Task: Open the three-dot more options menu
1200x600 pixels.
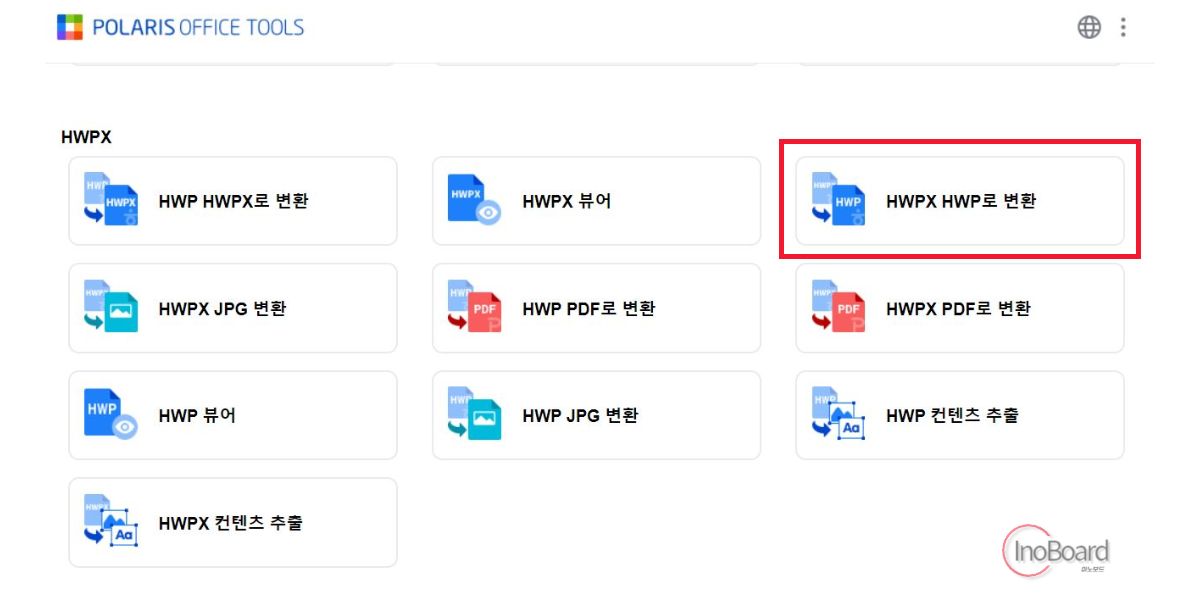Action: pyautogui.click(x=1123, y=27)
